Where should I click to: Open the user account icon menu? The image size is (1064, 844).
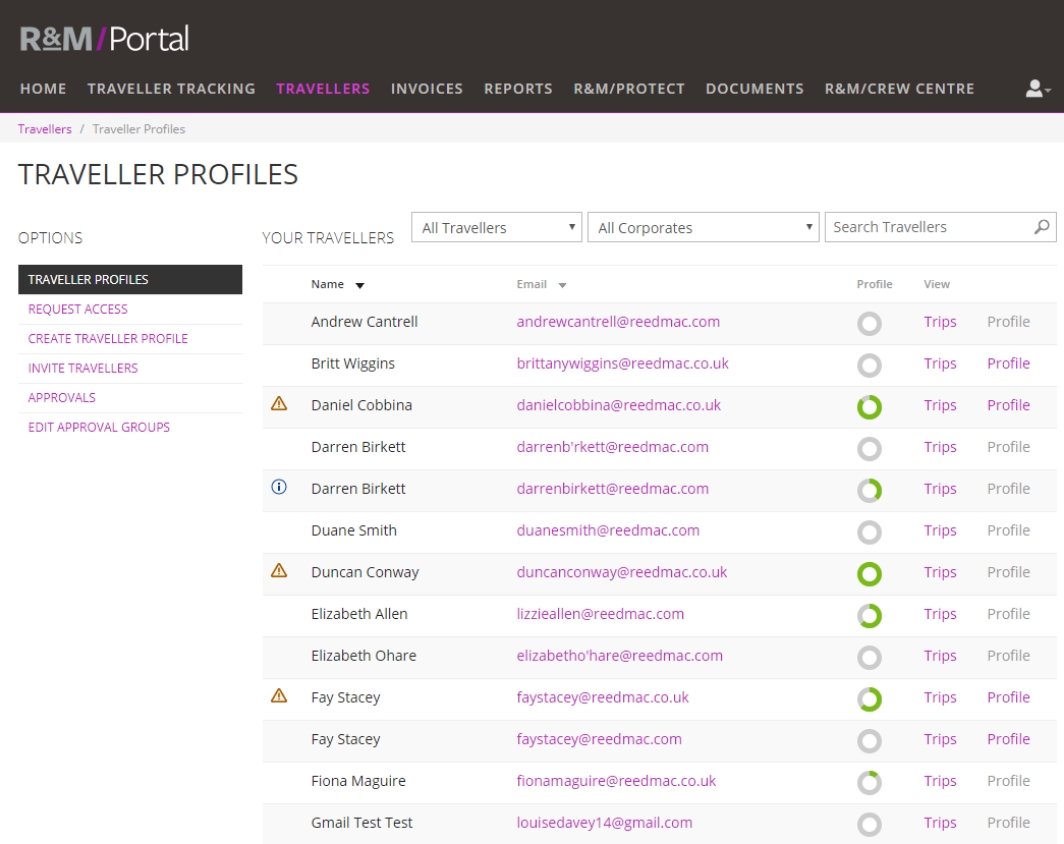click(1039, 89)
